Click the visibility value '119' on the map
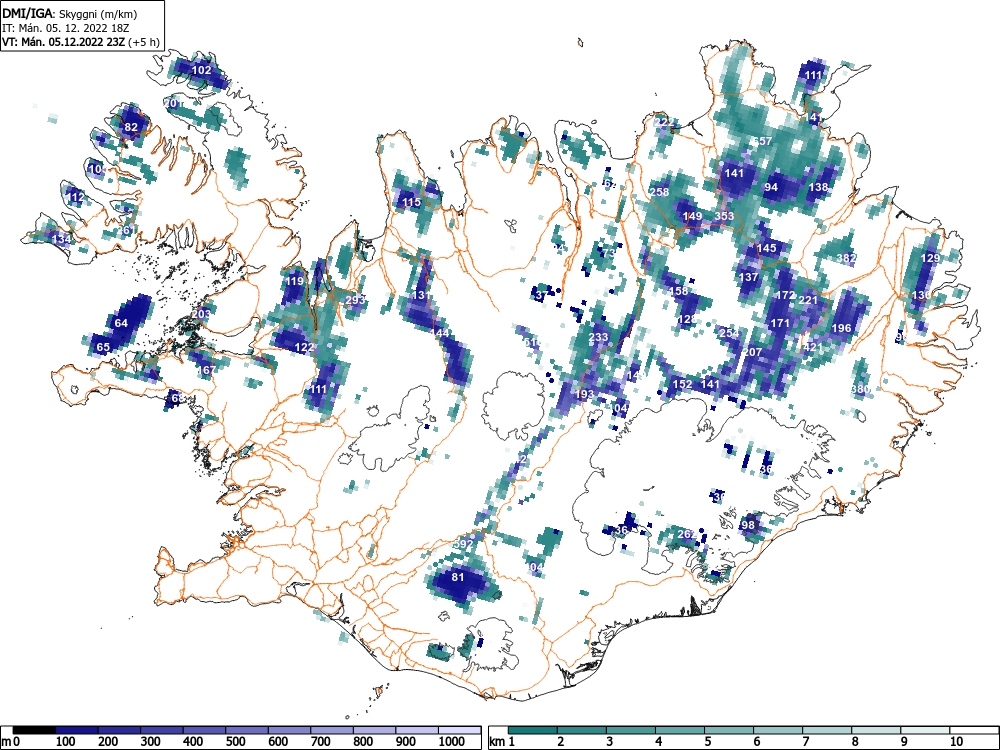The width and height of the screenshot is (1000, 750). (x=295, y=281)
